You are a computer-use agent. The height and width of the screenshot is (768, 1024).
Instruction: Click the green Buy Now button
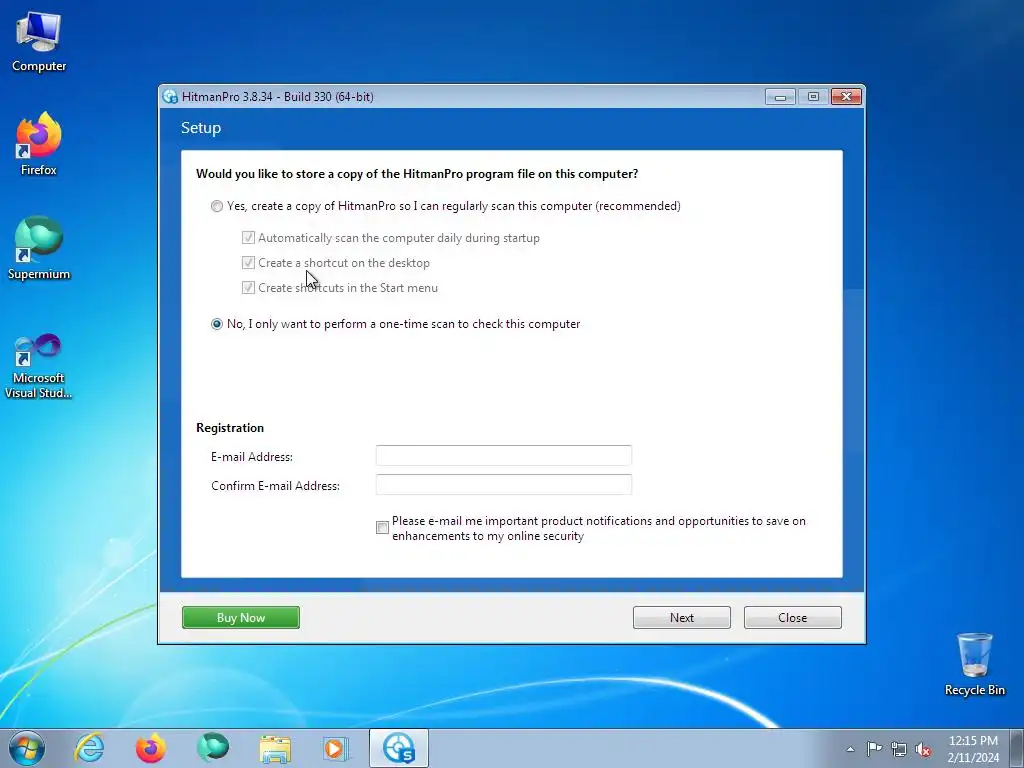coord(241,618)
